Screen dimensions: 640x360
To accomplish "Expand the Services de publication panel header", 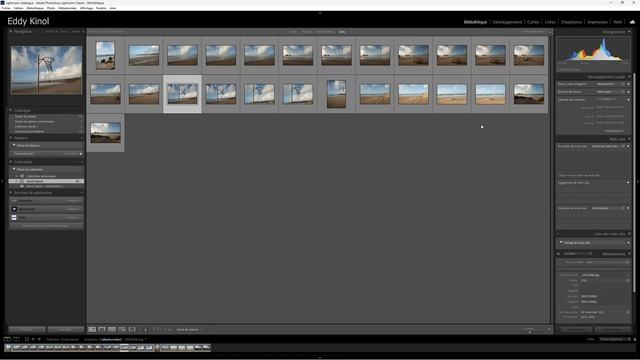I will click(11, 193).
